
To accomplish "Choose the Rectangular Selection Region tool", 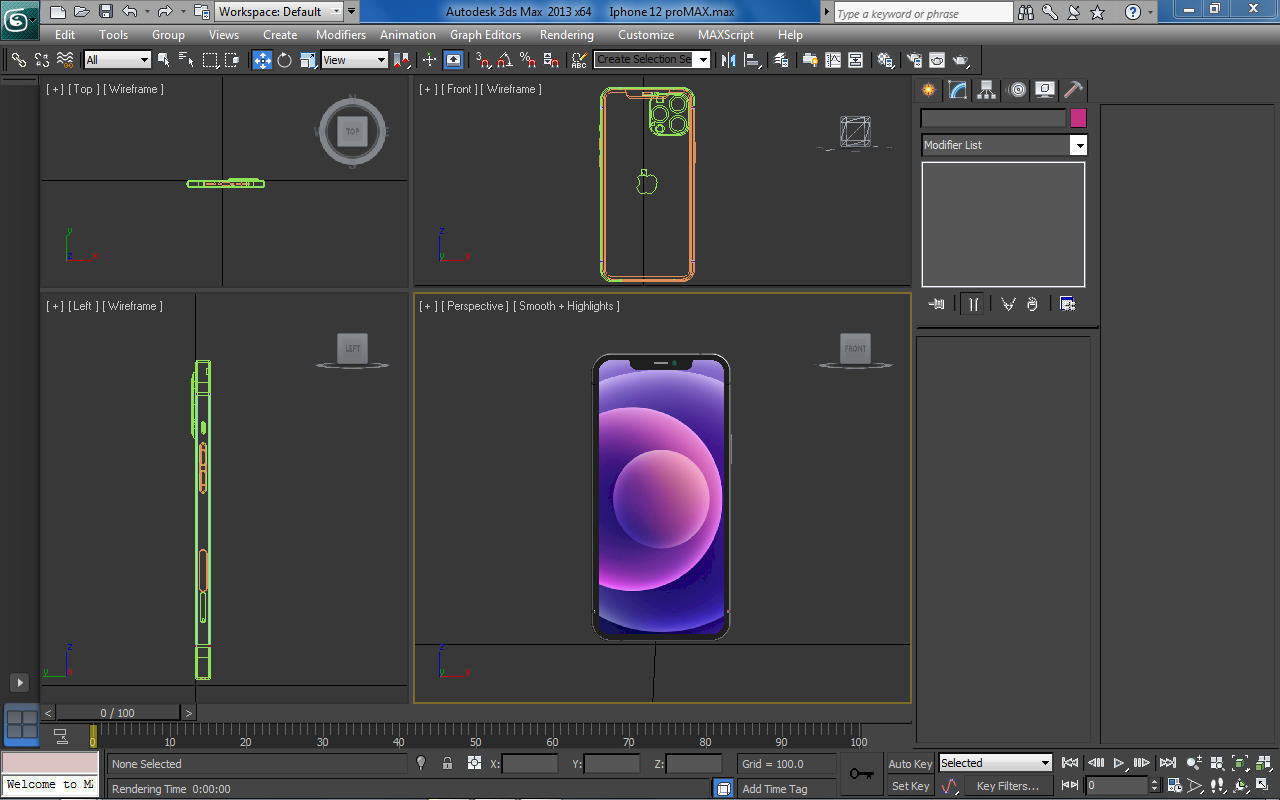I will pyautogui.click(x=210, y=60).
